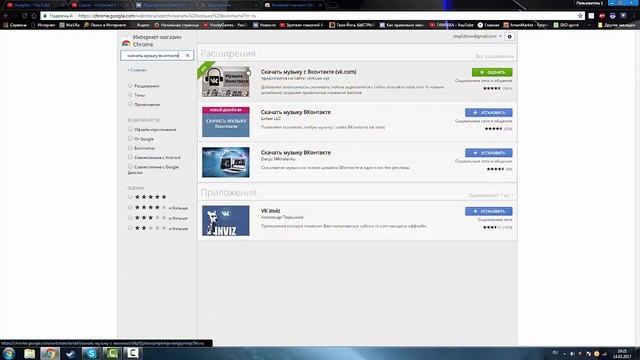This screenshot has height=360, width=640.
Task: Go back via the « Главная link
Action: click(x=137, y=70)
